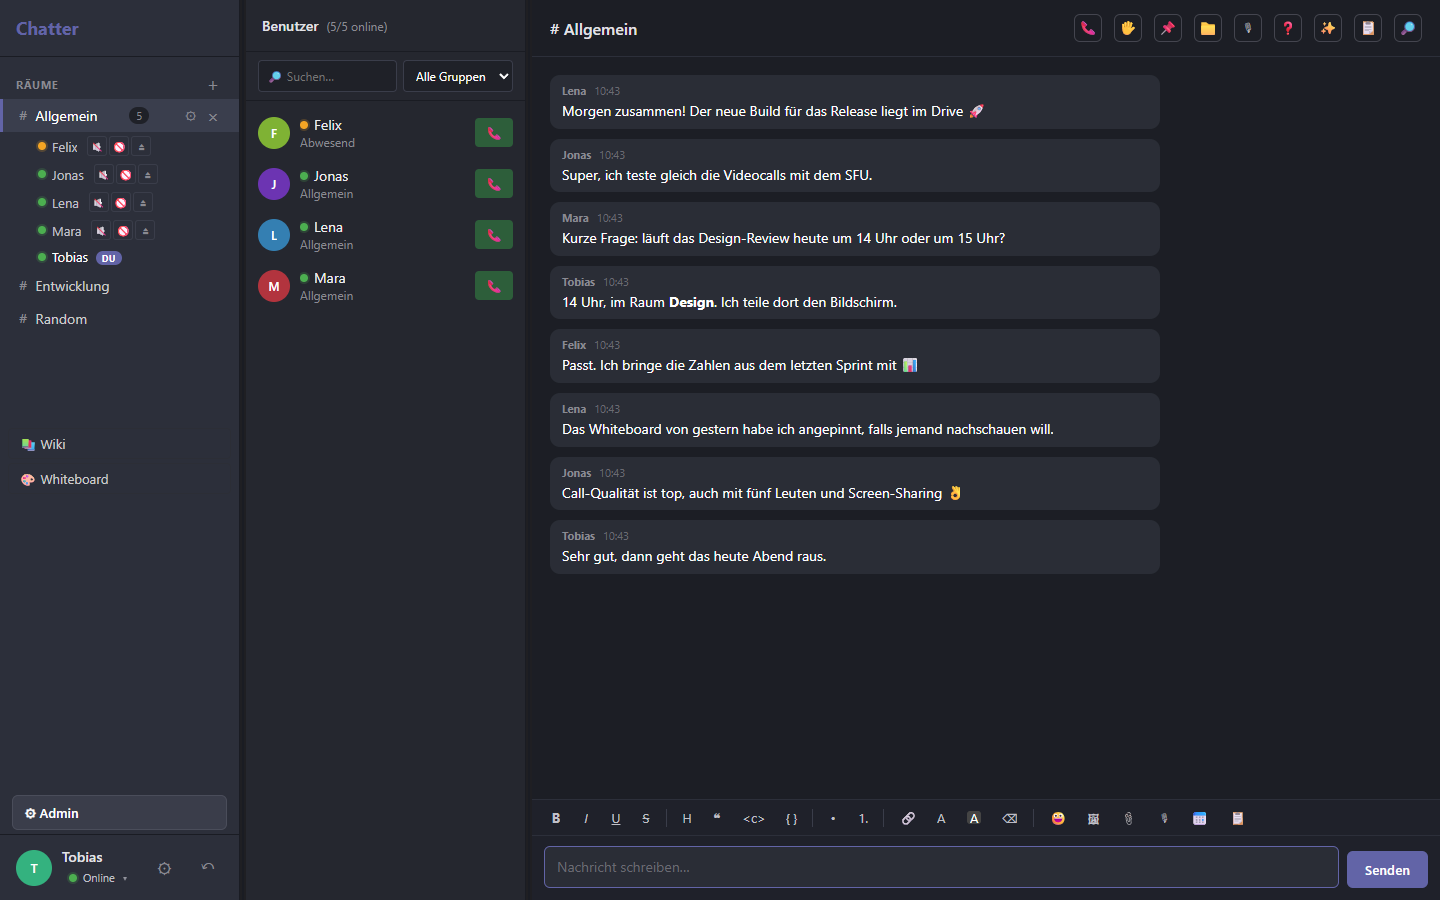Open the Alle Gruppen dropdown
The height and width of the screenshot is (900, 1440).
click(458, 76)
